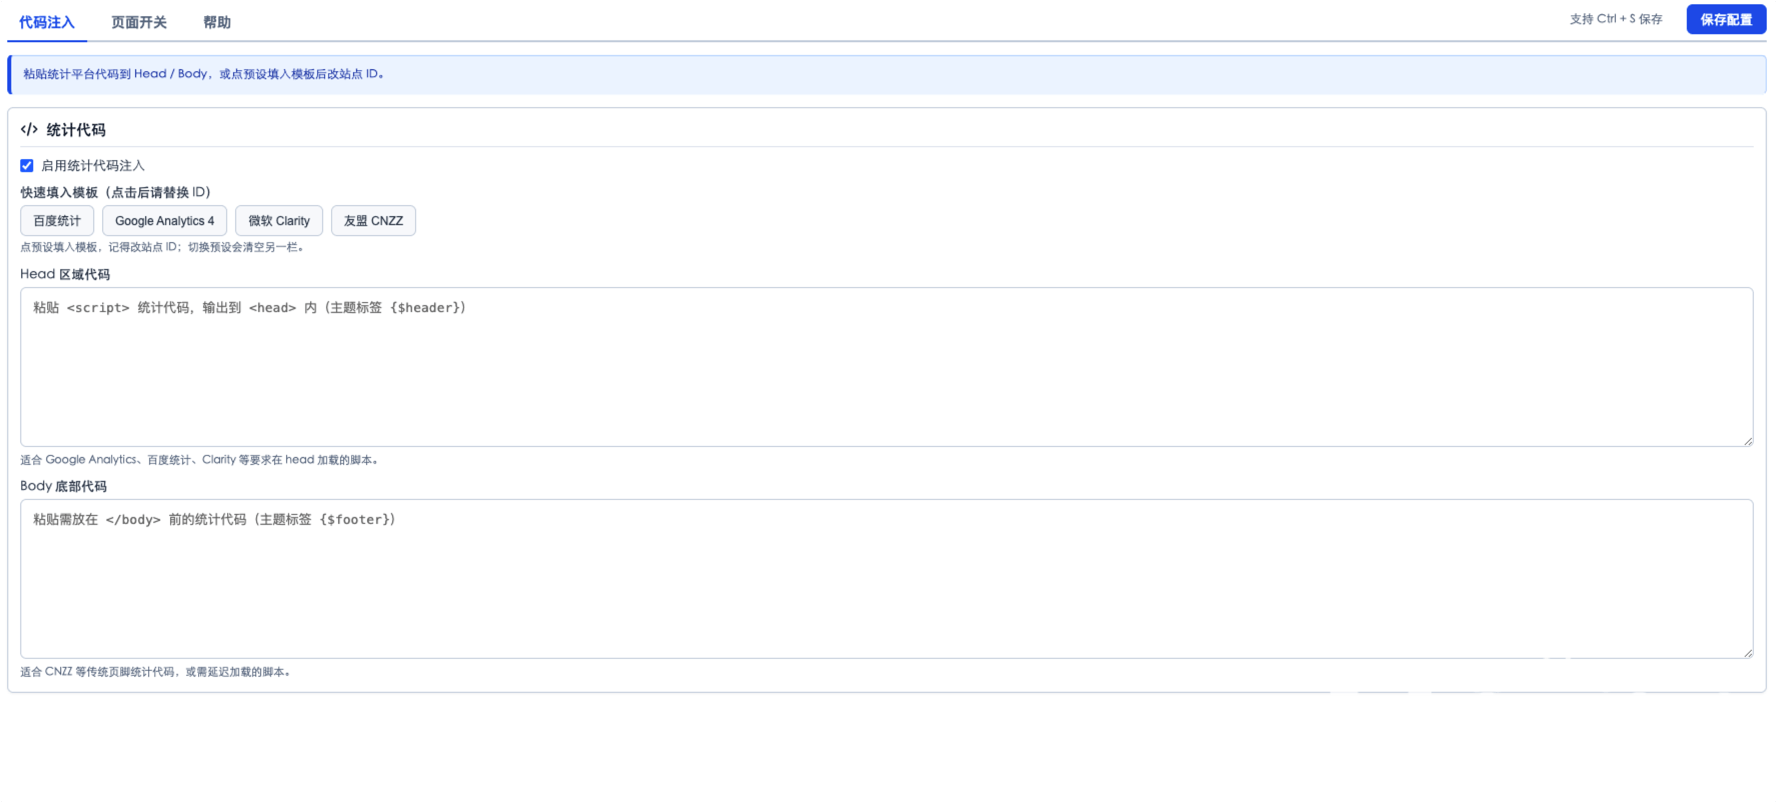Click the blue info banner about 粘贴统计平台代码
1777x803 pixels.
click(x=886, y=74)
